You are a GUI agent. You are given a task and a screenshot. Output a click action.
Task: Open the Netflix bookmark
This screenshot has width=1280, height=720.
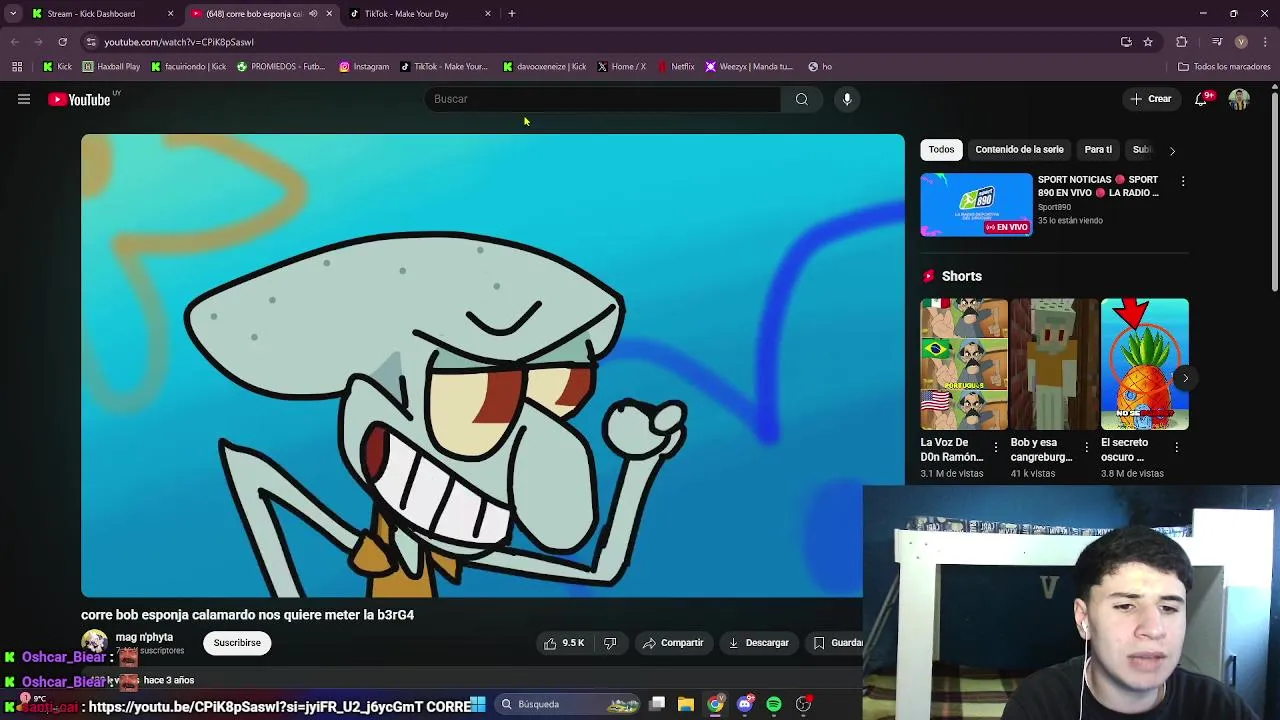click(675, 67)
